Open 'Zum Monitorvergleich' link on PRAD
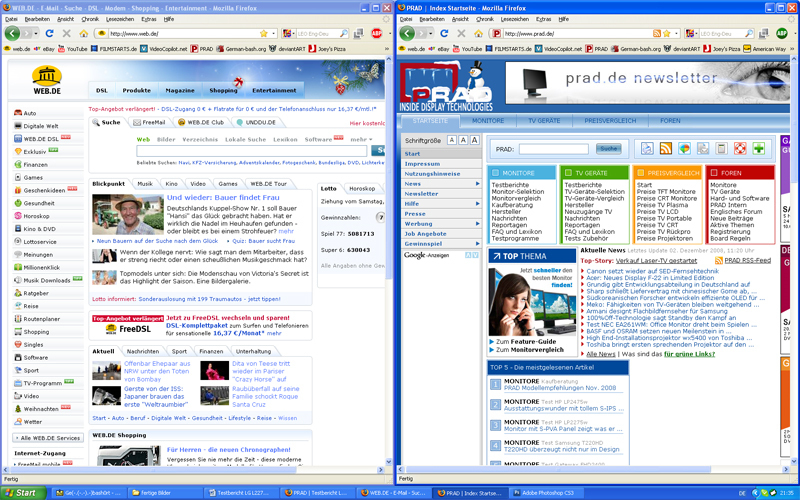 530,349
